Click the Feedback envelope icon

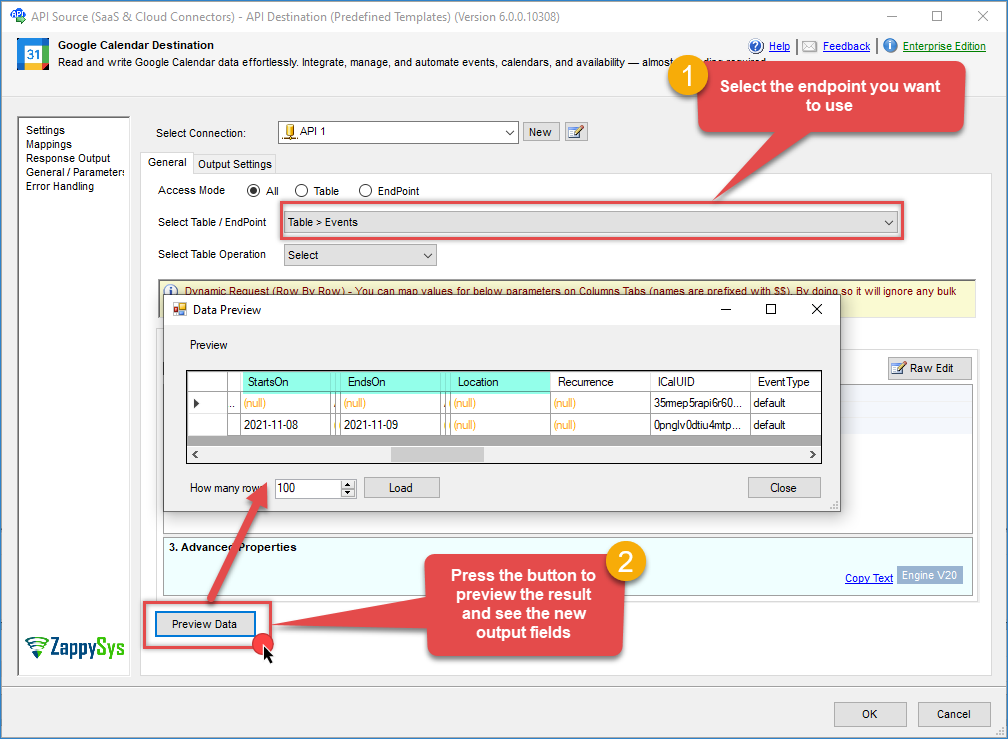810,46
